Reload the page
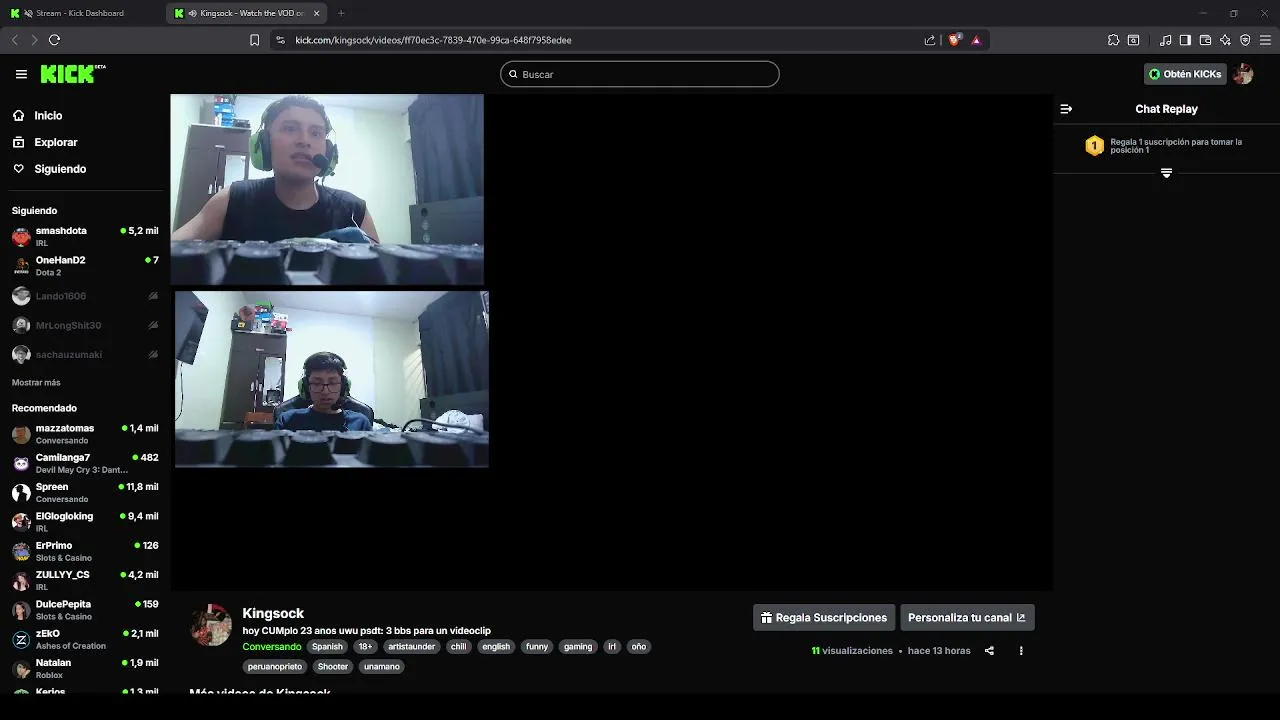The height and width of the screenshot is (720, 1280). pos(54,40)
